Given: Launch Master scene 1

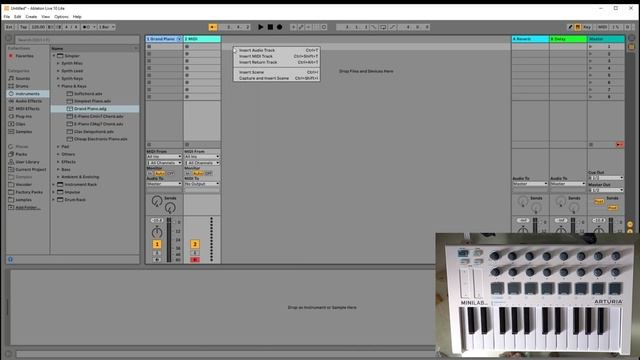Looking at the screenshot, I should [x=591, y=47].
